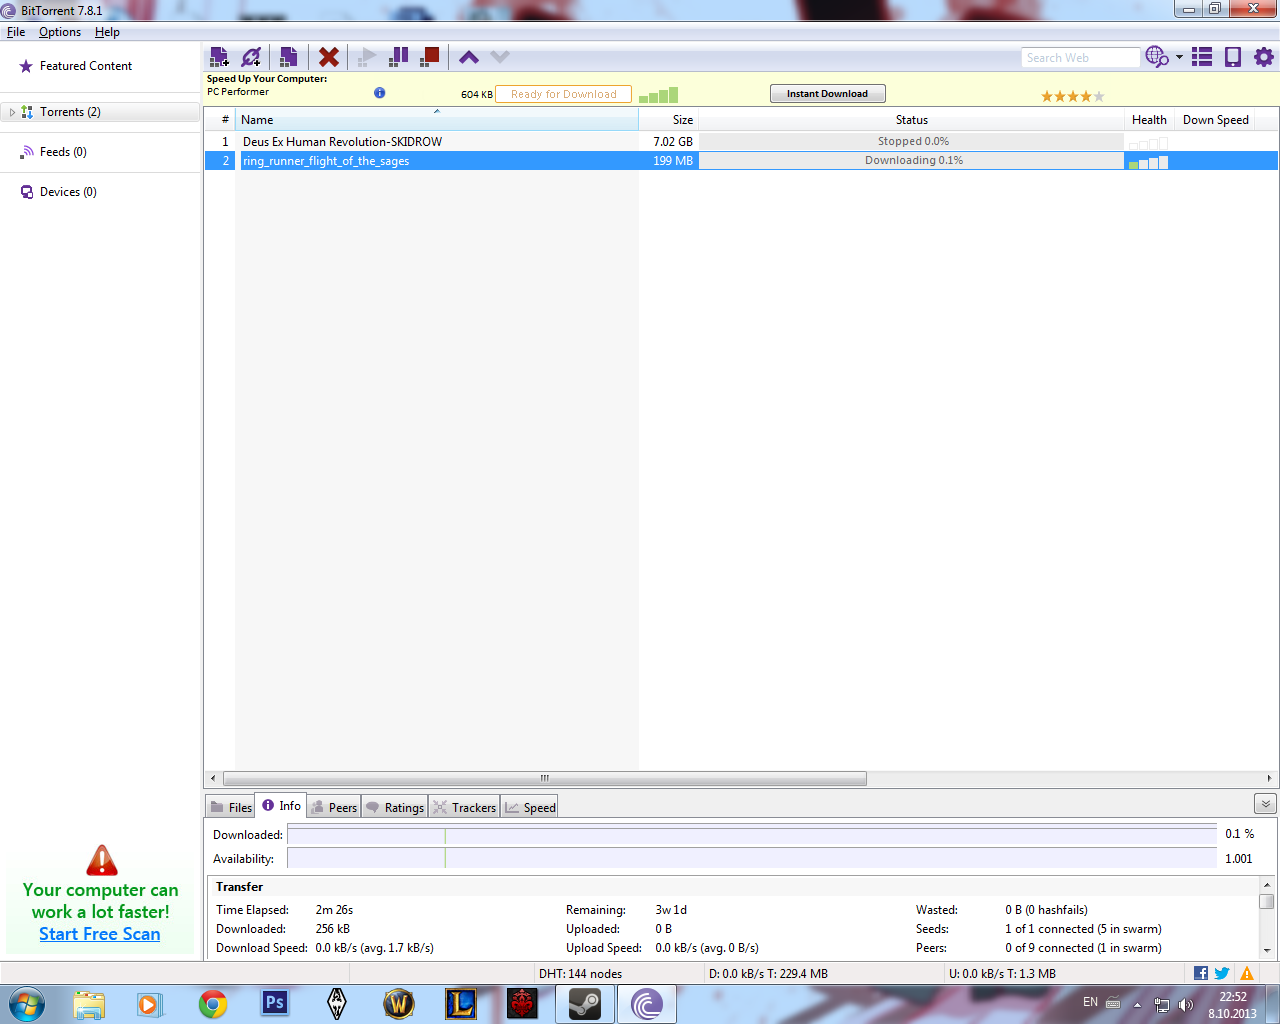The height and width of the screenshot is (1024, 1280).
Task: Select Feeds (0) in the sidebar
Action: pos(63,152)
